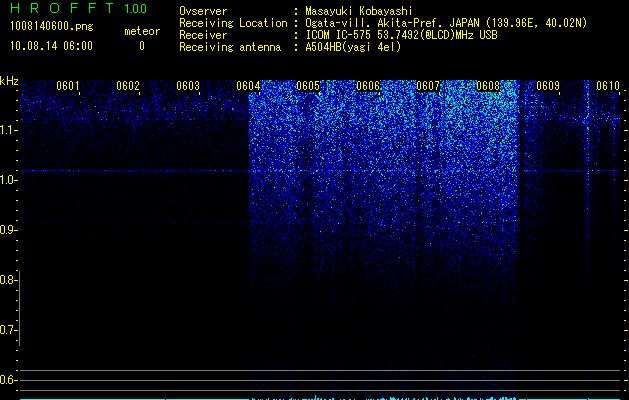Click the 0.7 kHz axis label
Screen dimensions: 629x400
[8, 330]
